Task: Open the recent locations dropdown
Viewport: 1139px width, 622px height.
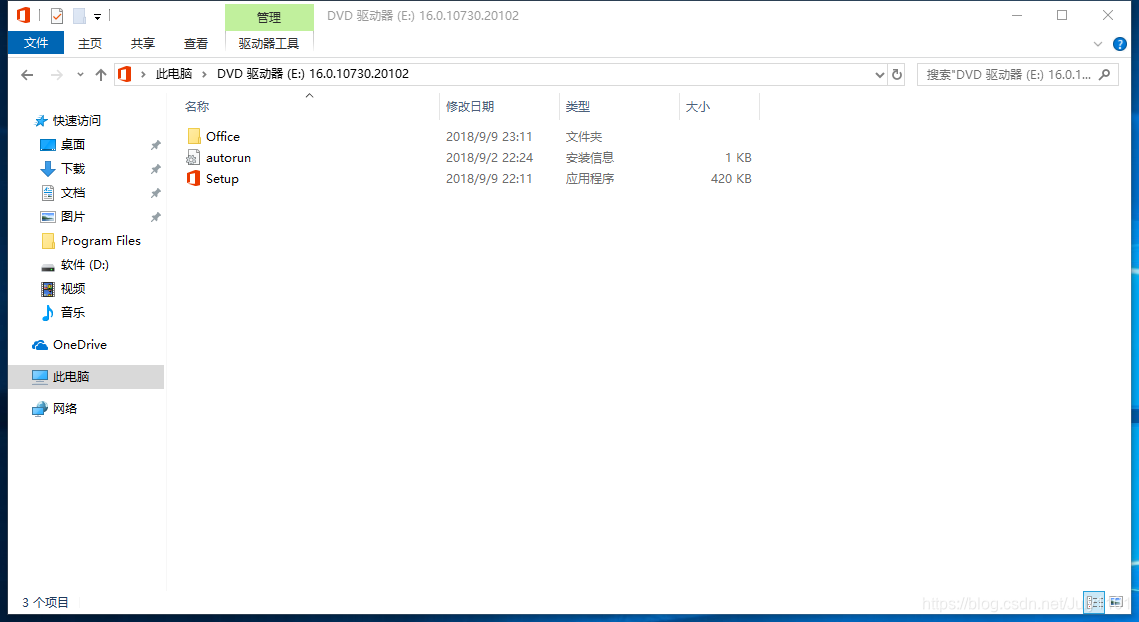Action: coord(80,74)
